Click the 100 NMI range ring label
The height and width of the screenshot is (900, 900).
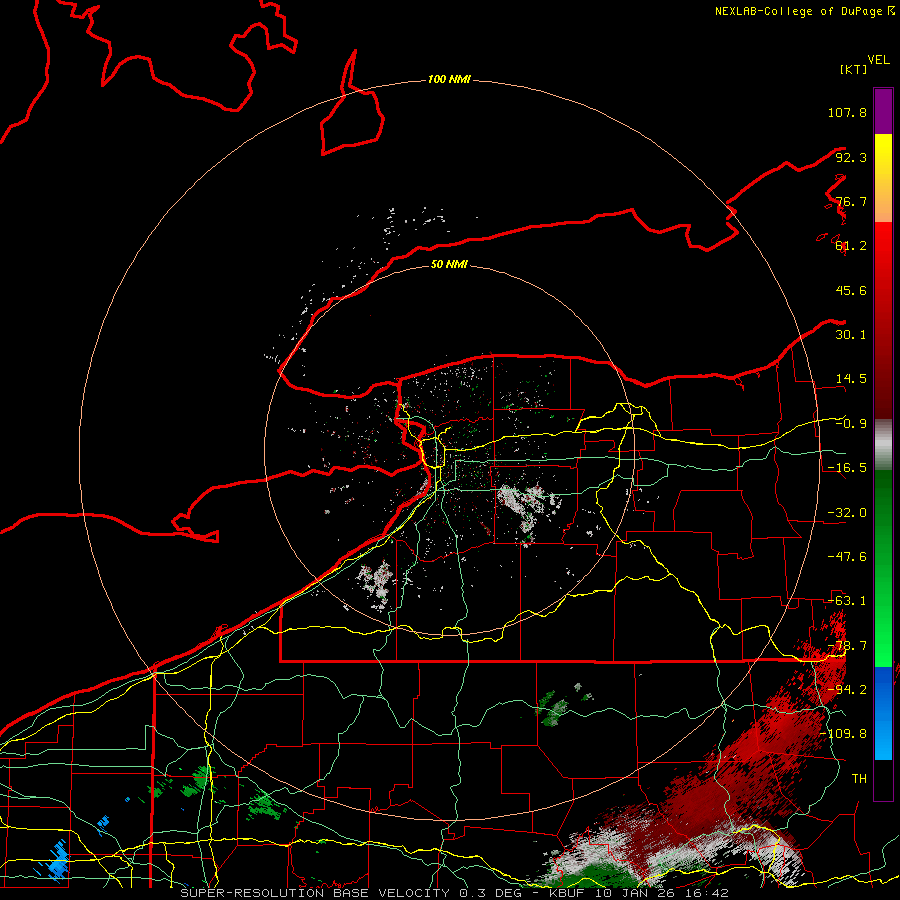[x=449, y=79]
